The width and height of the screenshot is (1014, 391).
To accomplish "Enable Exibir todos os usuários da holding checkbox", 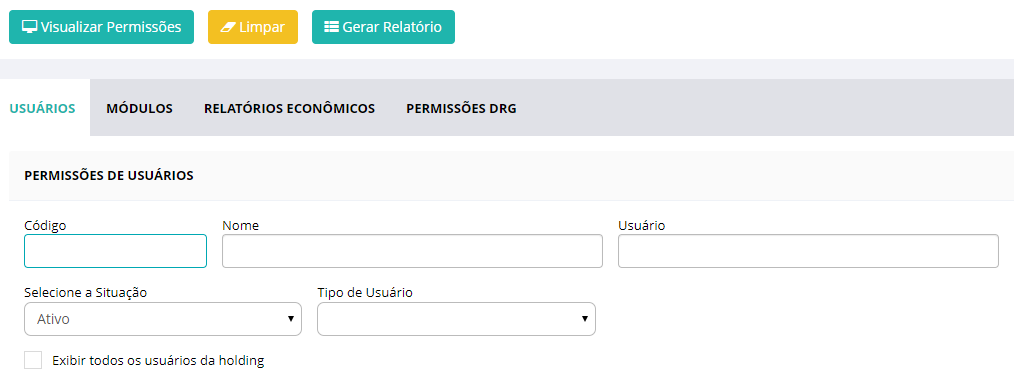I will [x=33, y=361].
